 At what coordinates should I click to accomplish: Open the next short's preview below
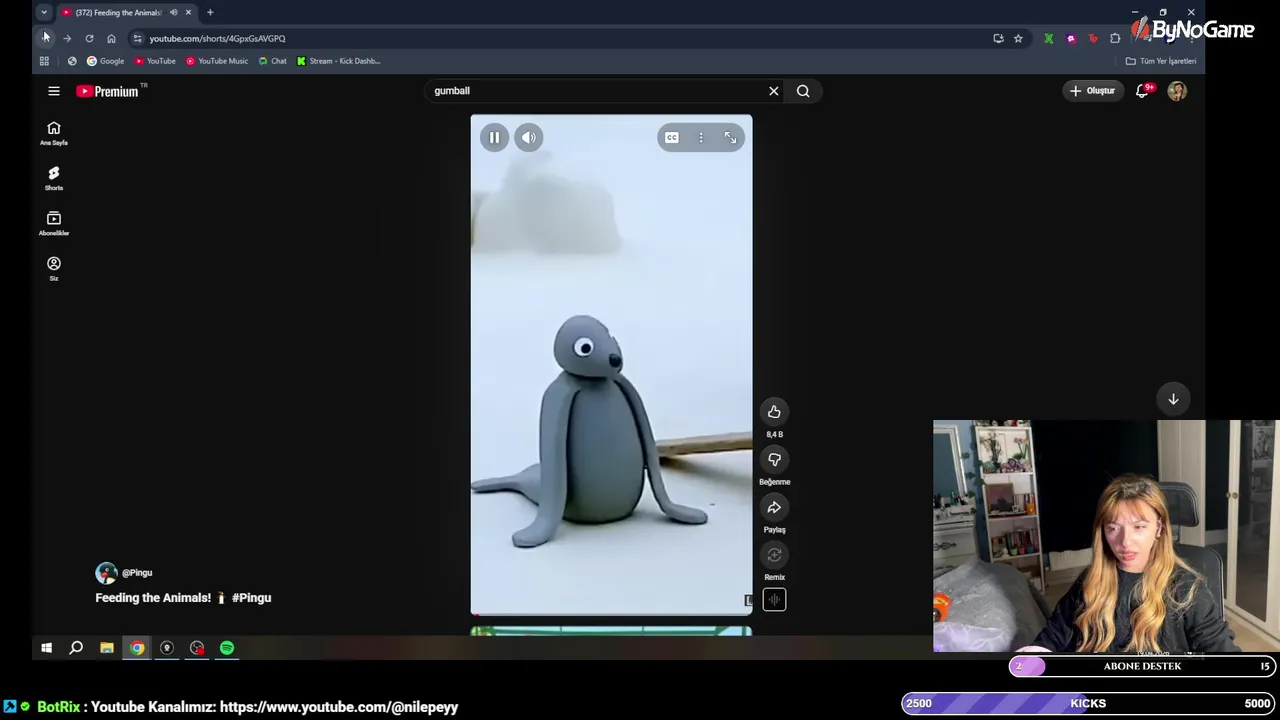611,631
